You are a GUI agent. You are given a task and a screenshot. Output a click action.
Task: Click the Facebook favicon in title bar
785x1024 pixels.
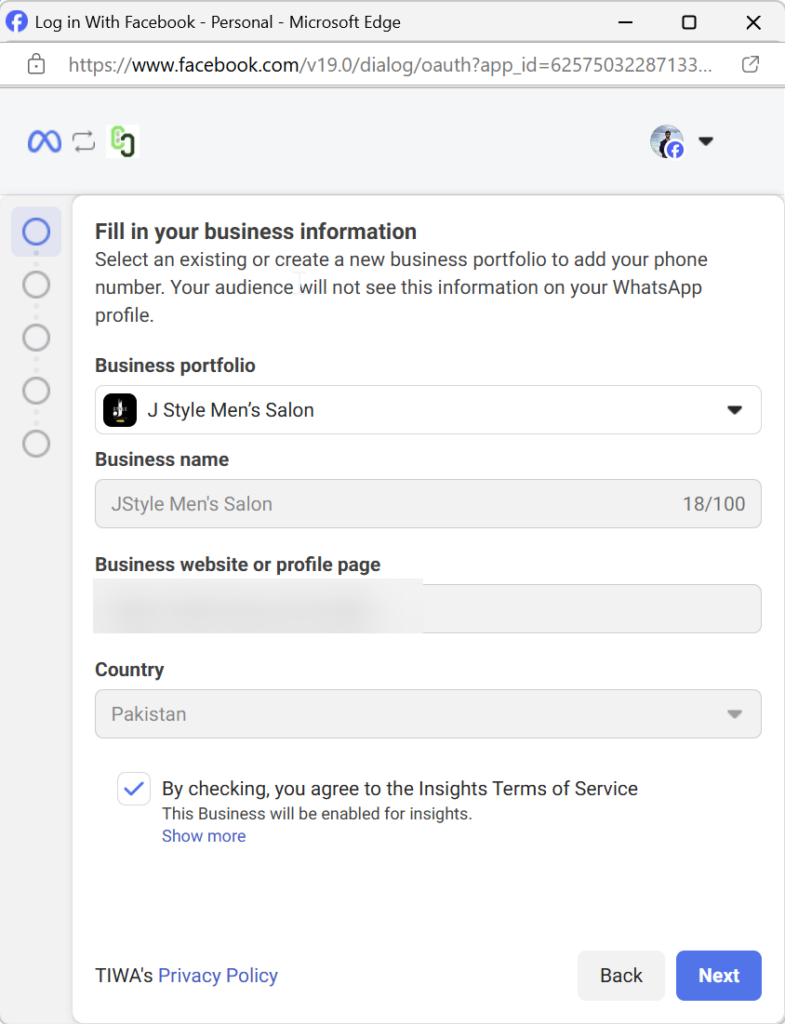tap(16, 22)
